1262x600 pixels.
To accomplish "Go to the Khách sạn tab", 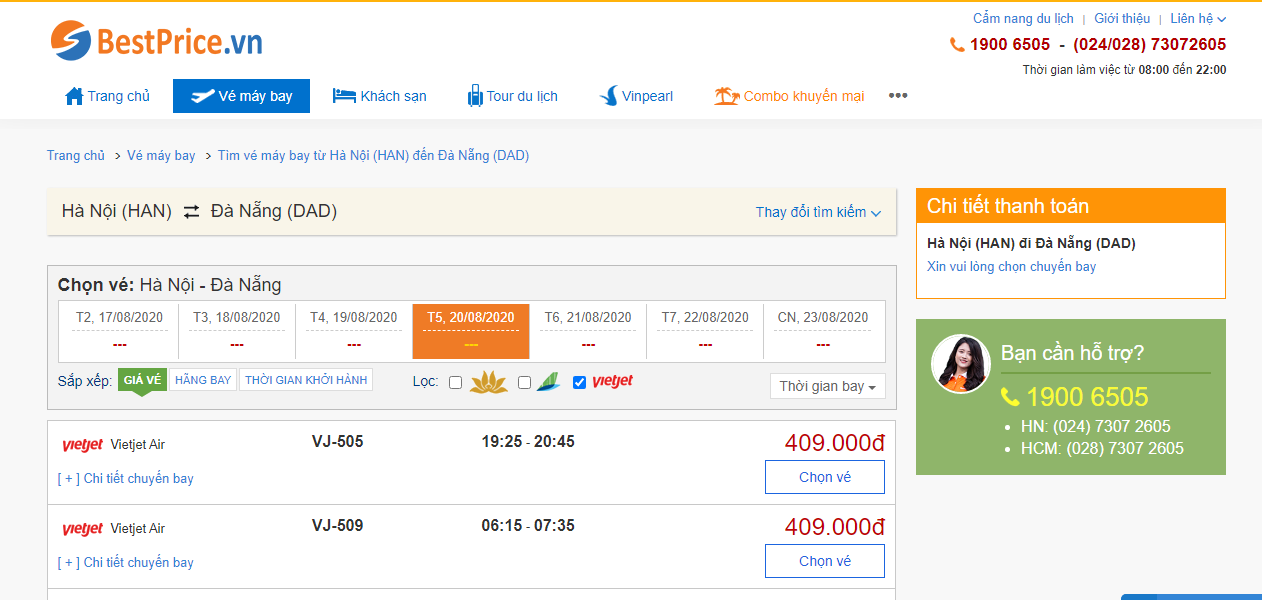I will point(379,96).
